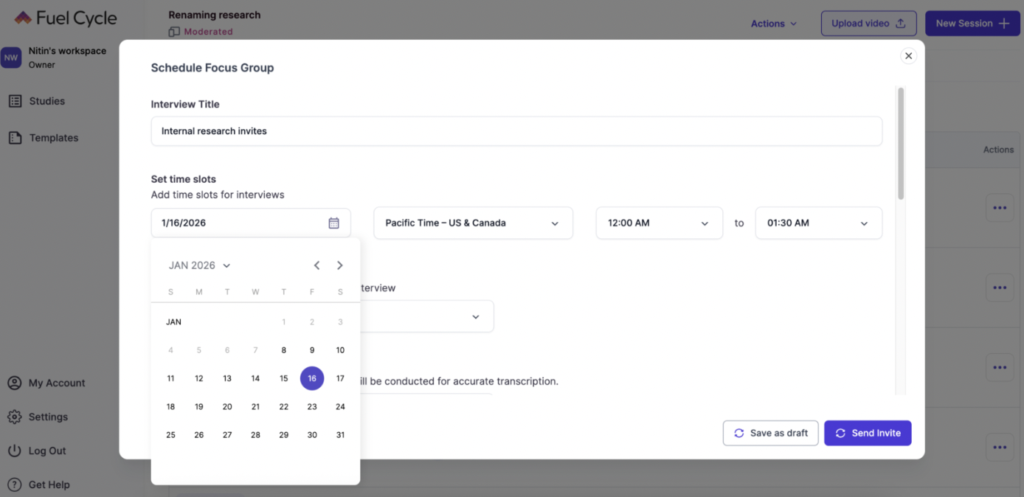Click the Interview Title input field
Image resolution: width=1024 pixels, height=497 pixels.
[x=516, y=131]
